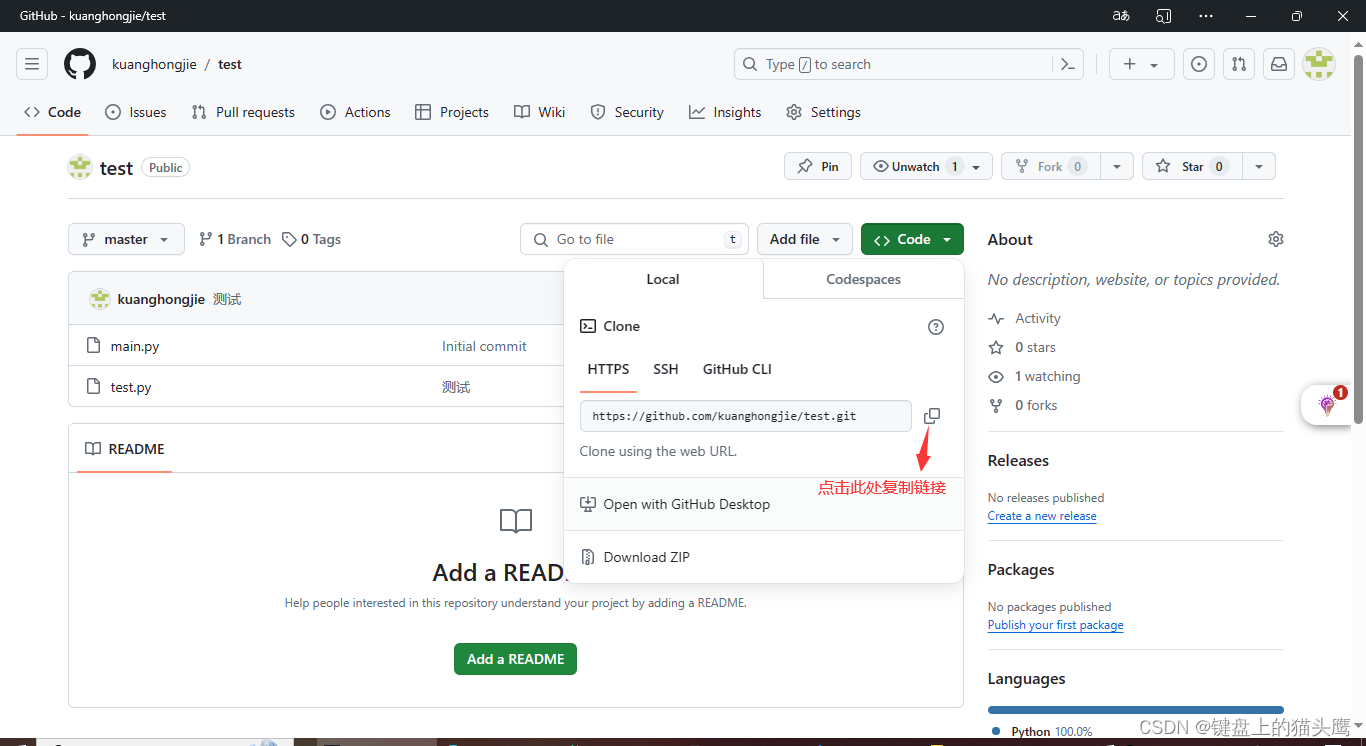This screenshot has width=1366, height=746.
Task: Click the Python 100.0% language bar
Action: pyautogui.click(x=1135, y=709)
